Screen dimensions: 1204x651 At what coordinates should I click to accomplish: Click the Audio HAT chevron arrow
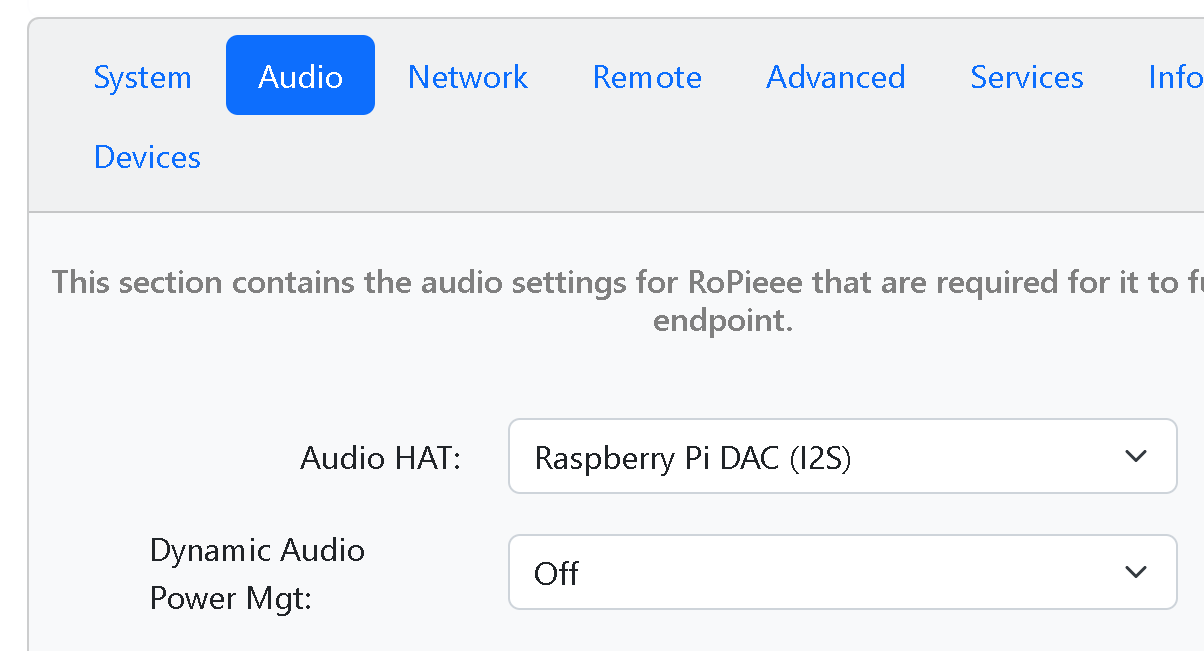pyautogui.click(x=1136, y=456)
